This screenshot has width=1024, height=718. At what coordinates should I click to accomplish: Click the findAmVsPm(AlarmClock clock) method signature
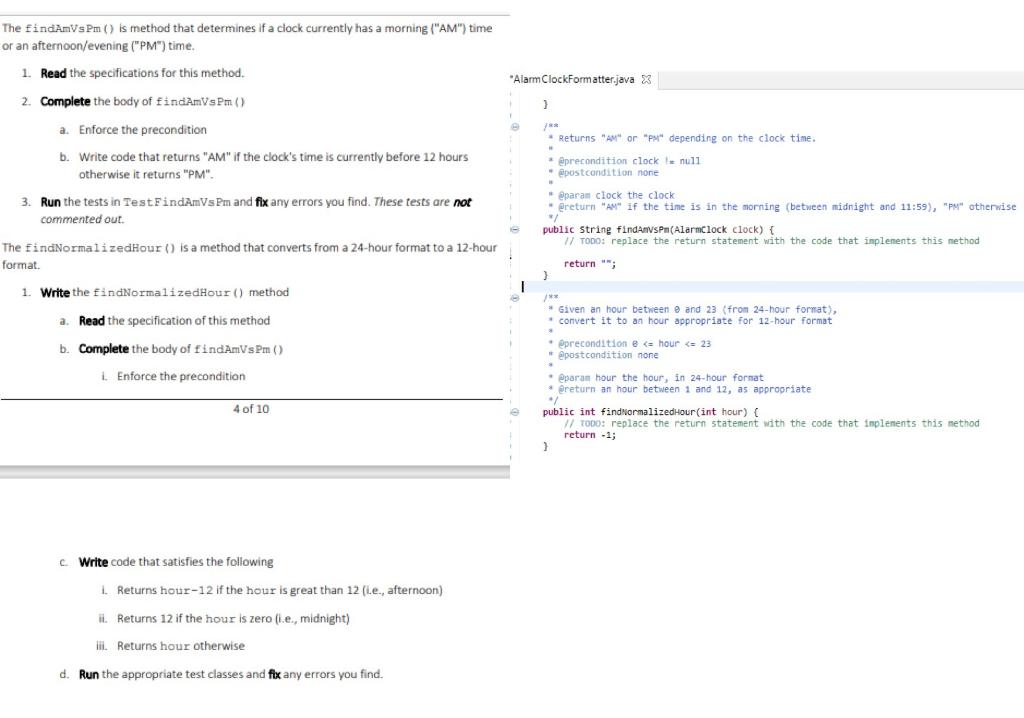tap(658, 230)
